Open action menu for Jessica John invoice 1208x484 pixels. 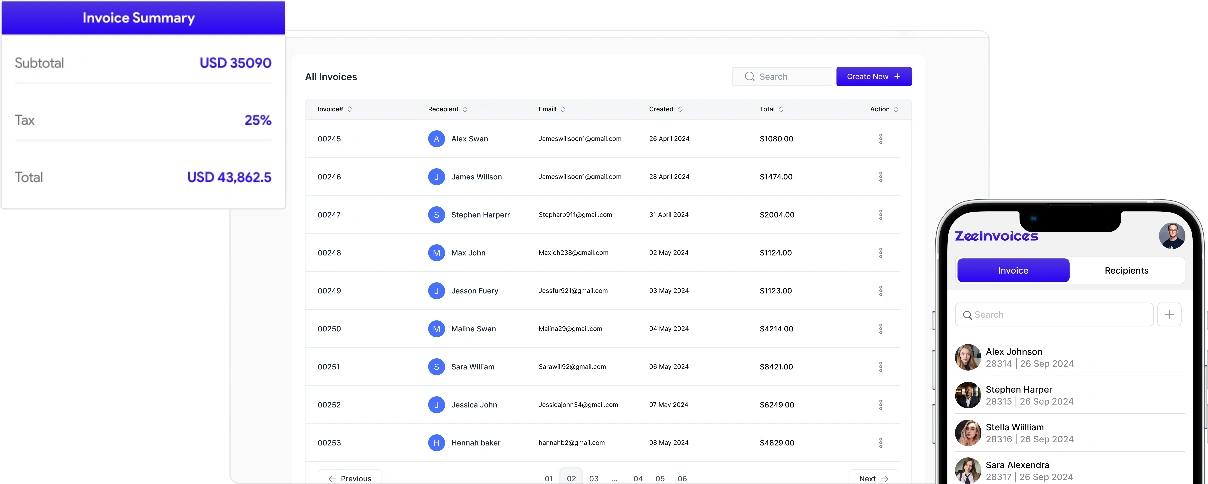pyautogui.click(x=880, y=405)
